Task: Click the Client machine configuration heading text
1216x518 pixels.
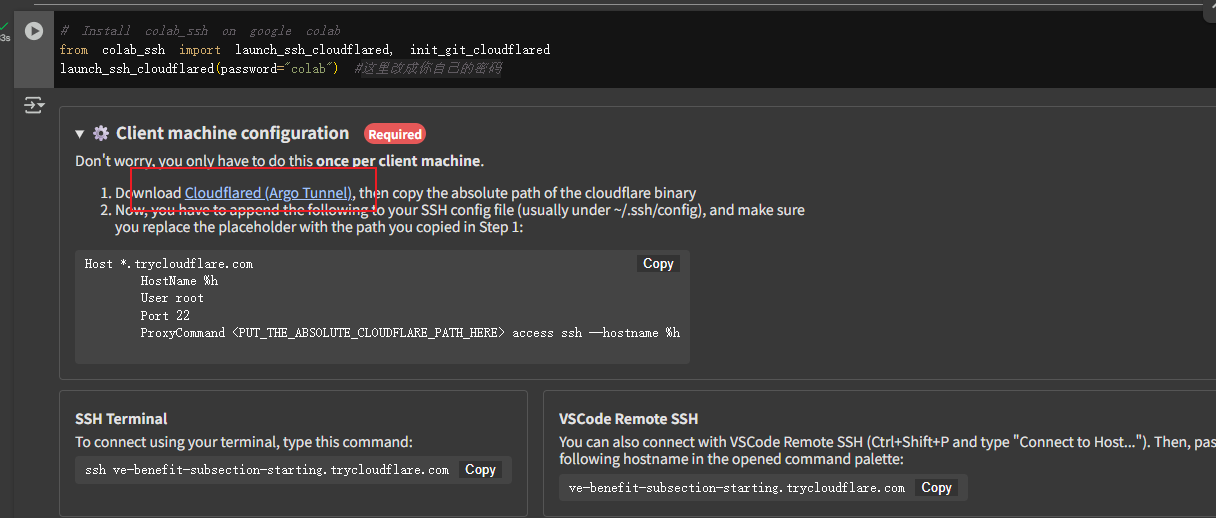Action: [x=232, y=133]
